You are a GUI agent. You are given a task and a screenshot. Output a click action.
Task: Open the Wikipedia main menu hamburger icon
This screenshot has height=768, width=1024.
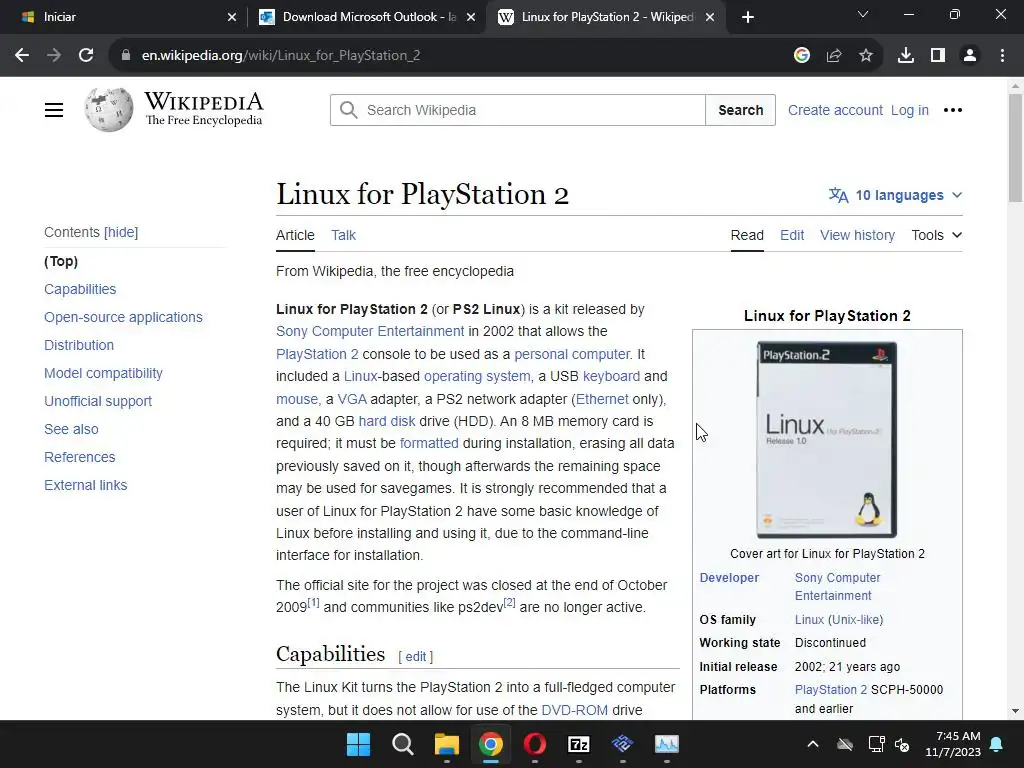[x=54, y=110]
